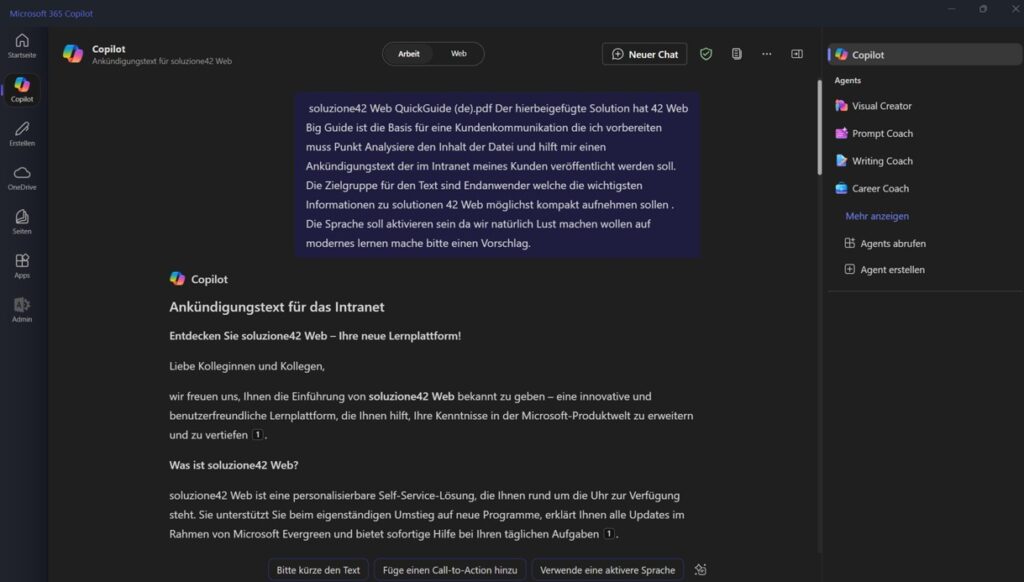Switch to Arbeit mode
Screen dimensions: 1024x582
[x=409, y=54]
